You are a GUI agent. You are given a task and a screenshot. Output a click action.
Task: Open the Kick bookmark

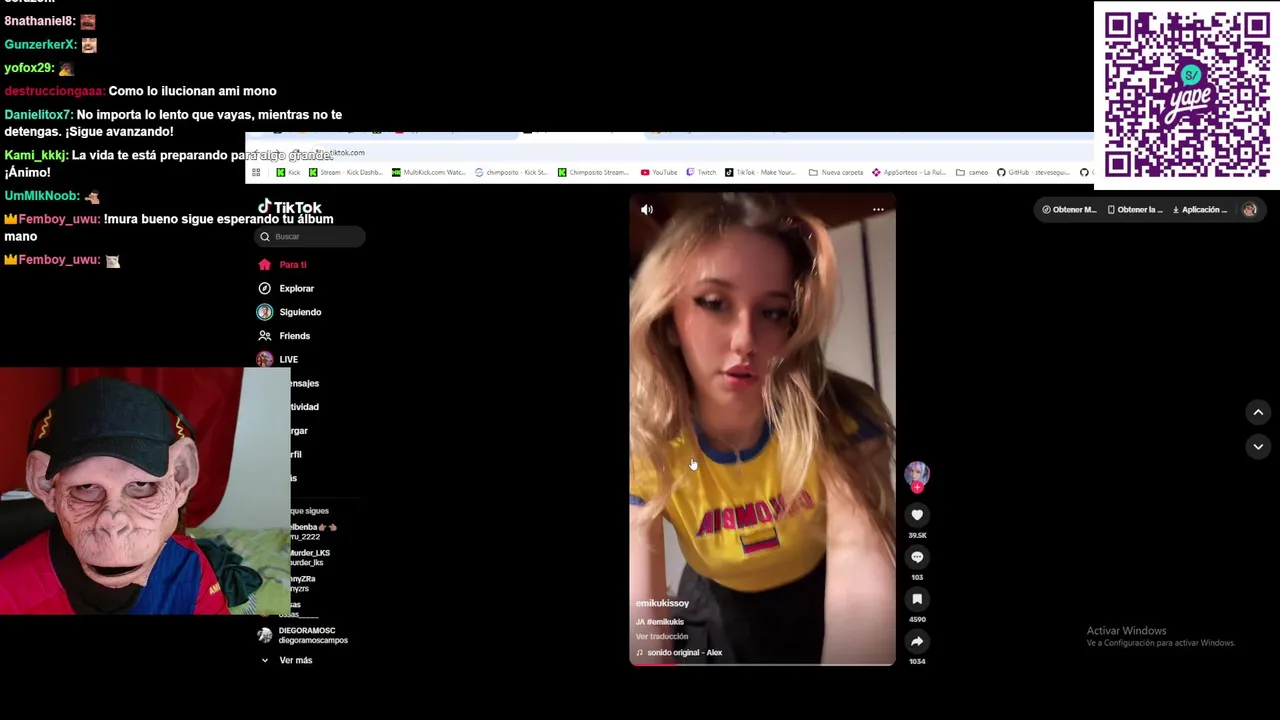(289, 172)
